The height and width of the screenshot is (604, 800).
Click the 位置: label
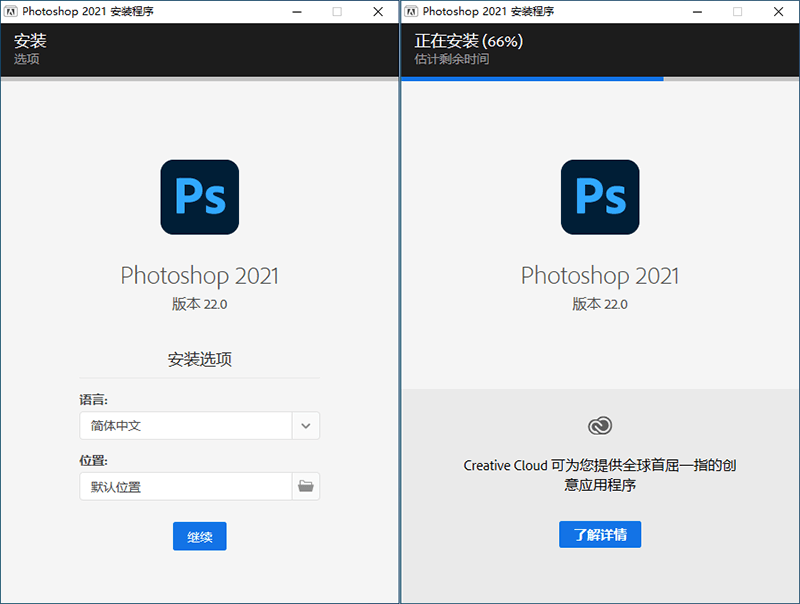point(93,460)
